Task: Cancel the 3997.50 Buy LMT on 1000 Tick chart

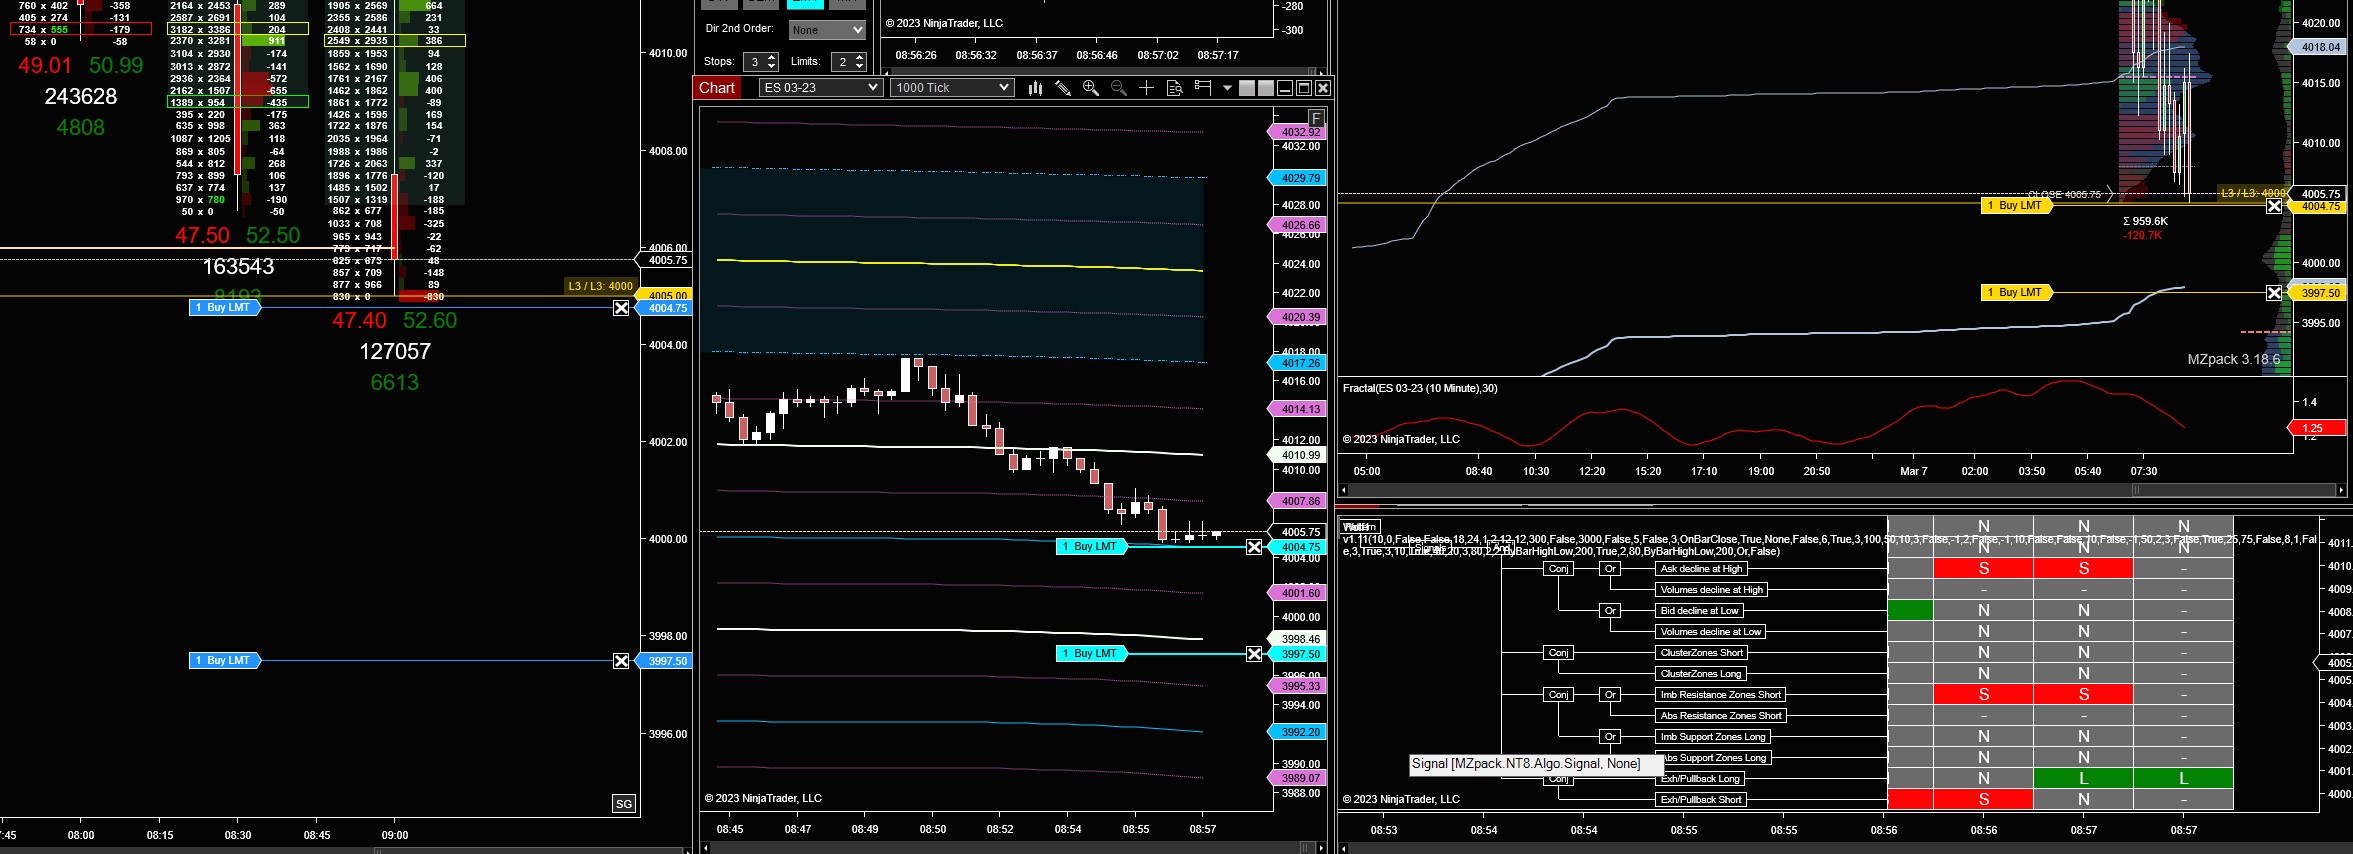Action: (x=1254, y=654)
